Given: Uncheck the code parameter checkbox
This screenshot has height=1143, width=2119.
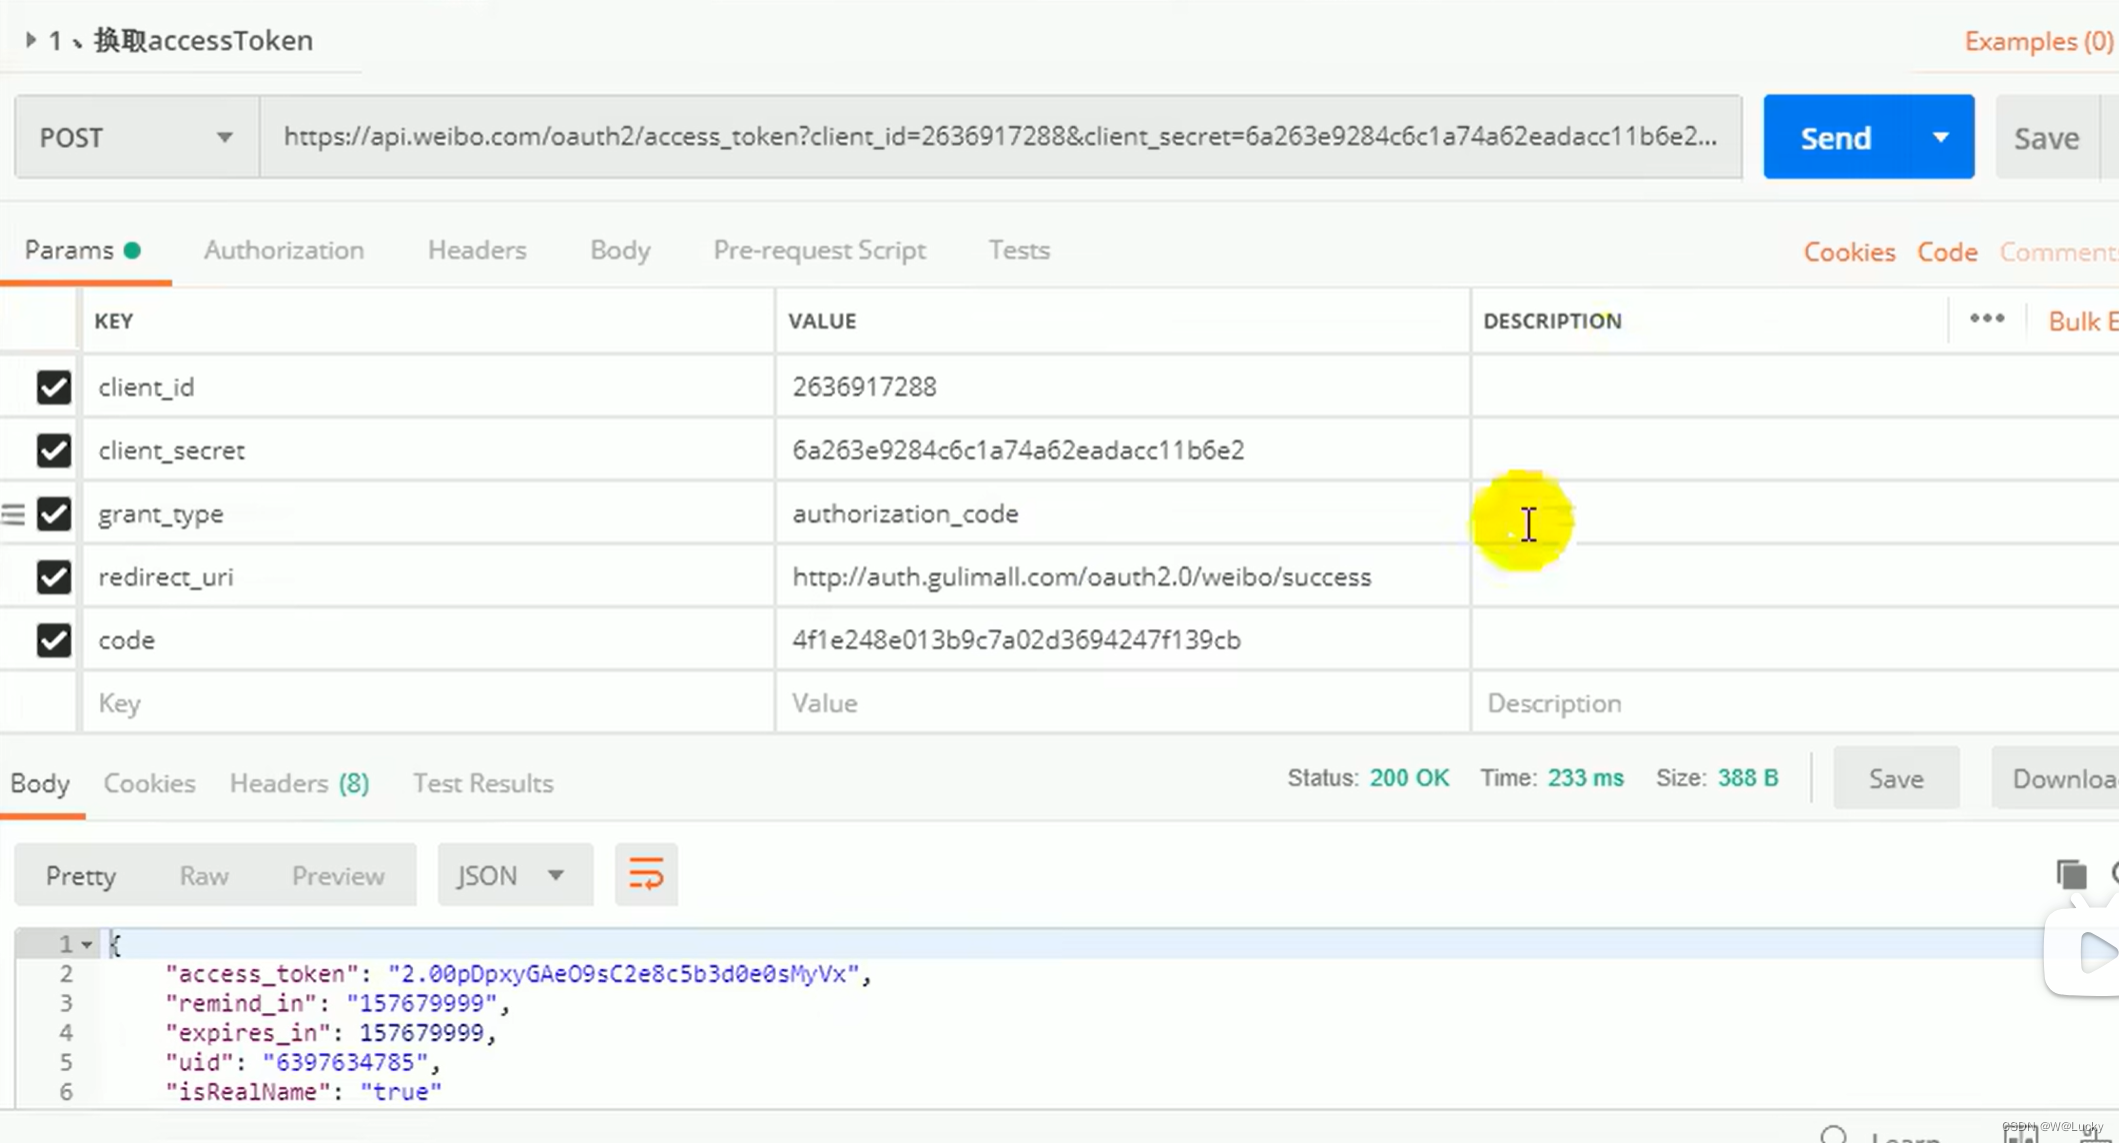Looking at the screenshot, I should pos(54,640).
